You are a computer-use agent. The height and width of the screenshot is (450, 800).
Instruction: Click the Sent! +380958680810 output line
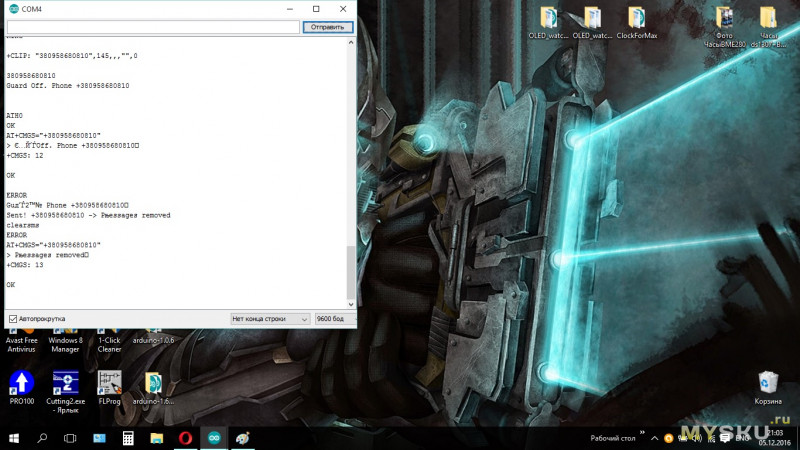point(88,215)
